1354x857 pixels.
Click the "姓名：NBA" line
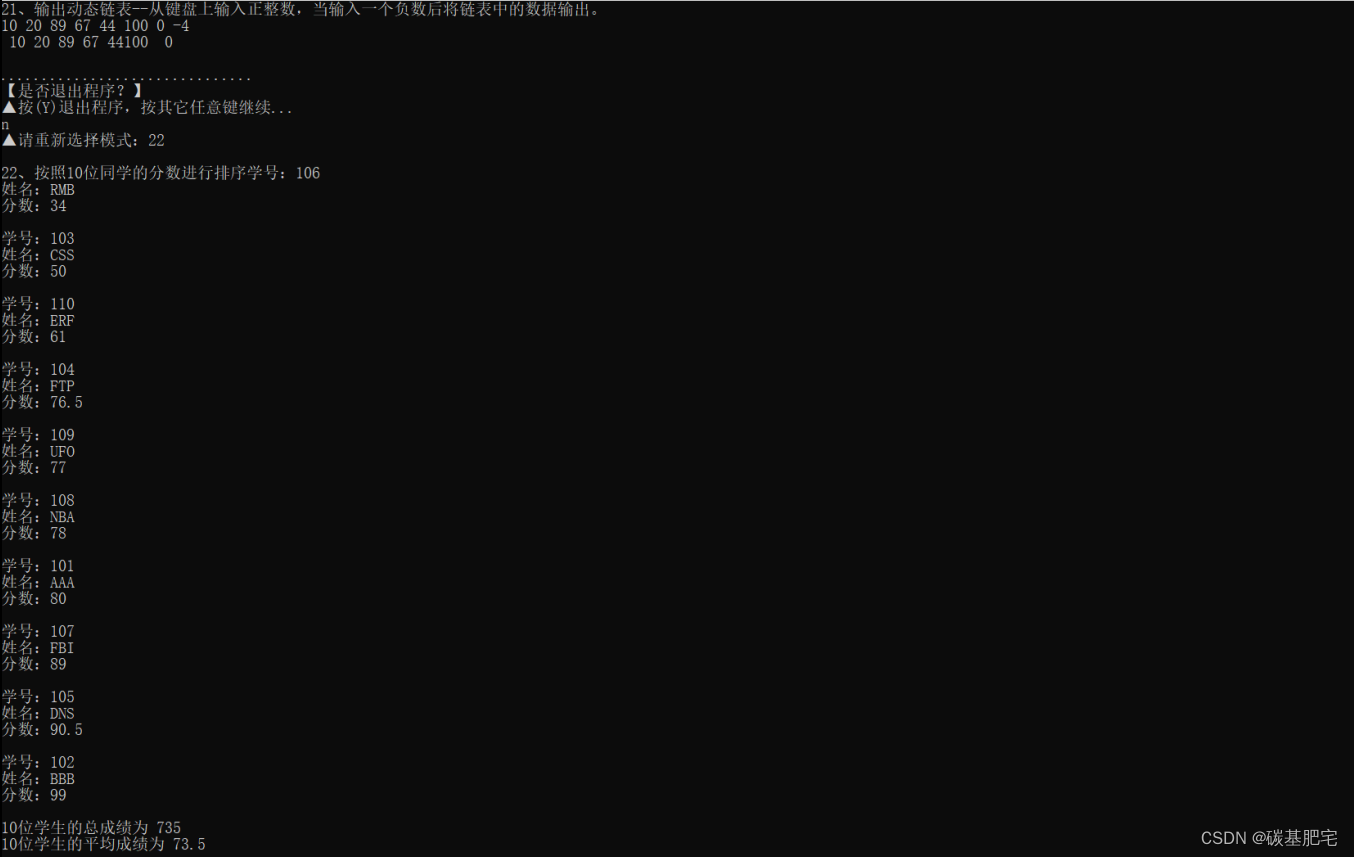(38, 517)
